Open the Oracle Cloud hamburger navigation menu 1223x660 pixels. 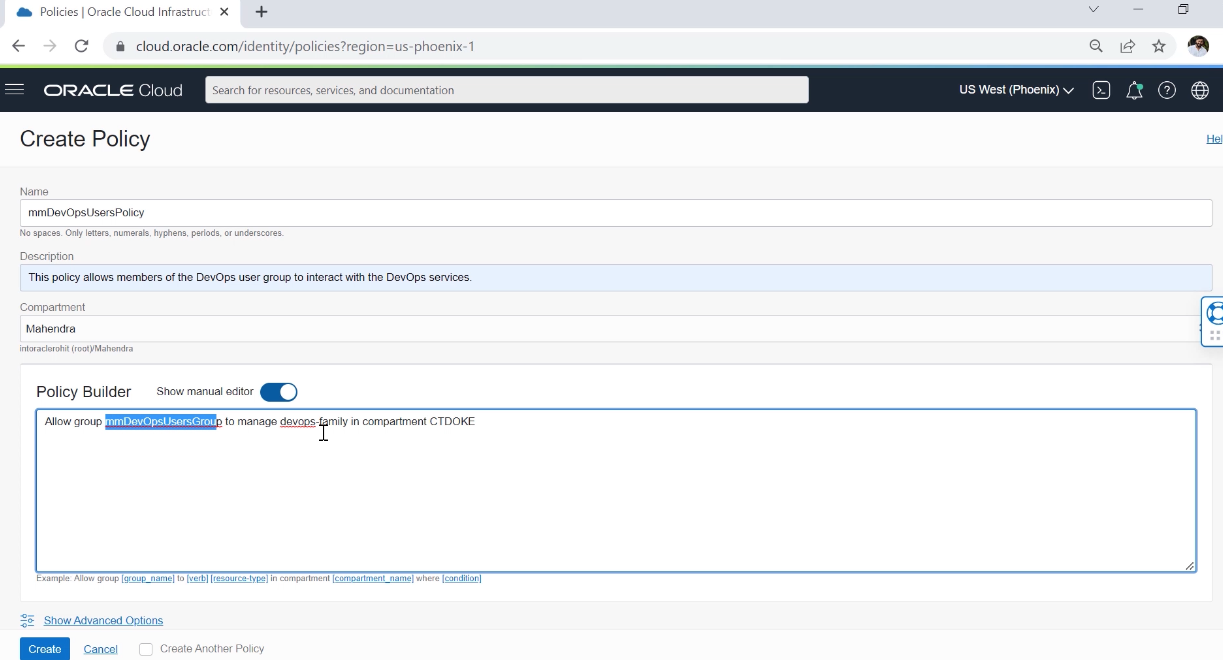pyautogui.click(x=14, y=90)
